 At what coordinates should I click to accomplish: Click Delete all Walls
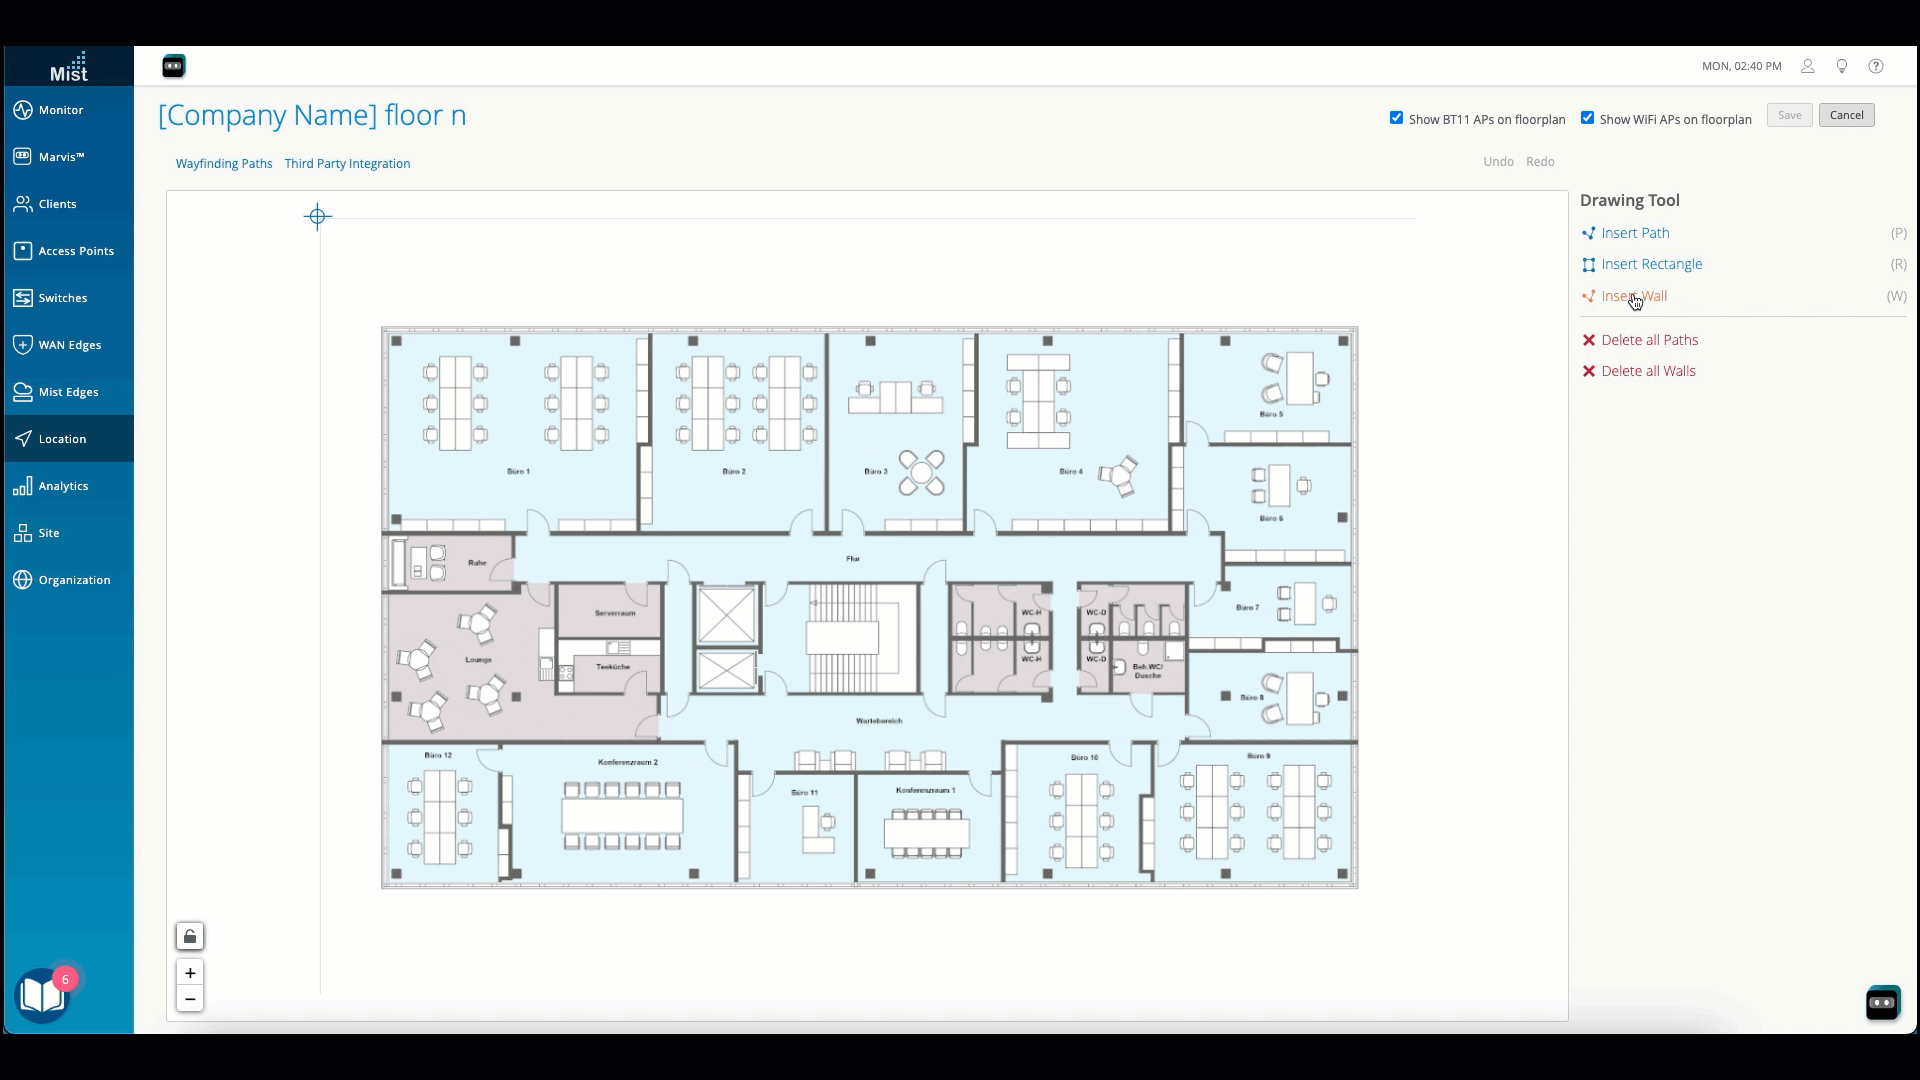1648,371
